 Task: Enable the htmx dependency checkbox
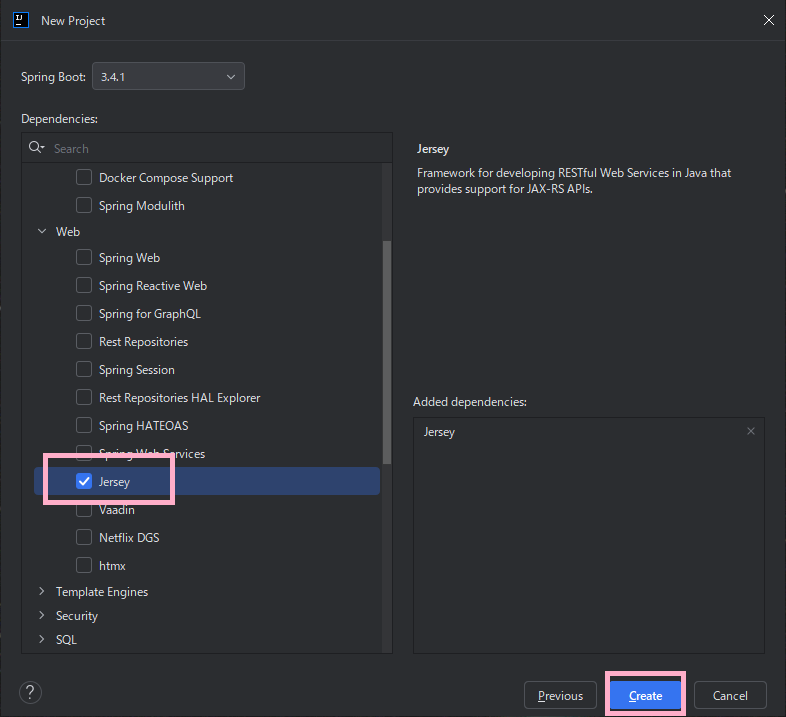tap(84, 566)
